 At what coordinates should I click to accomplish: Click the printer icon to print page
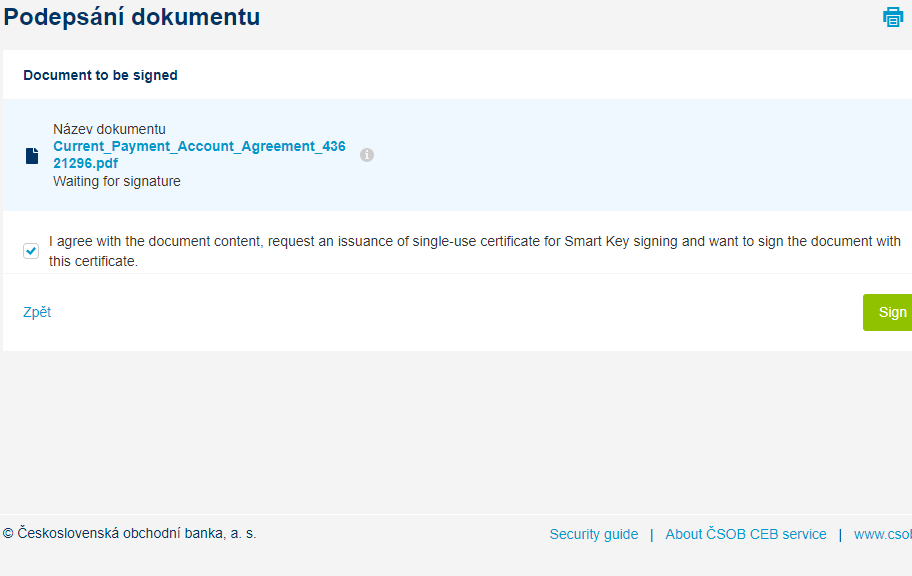[x=893, y=17]
